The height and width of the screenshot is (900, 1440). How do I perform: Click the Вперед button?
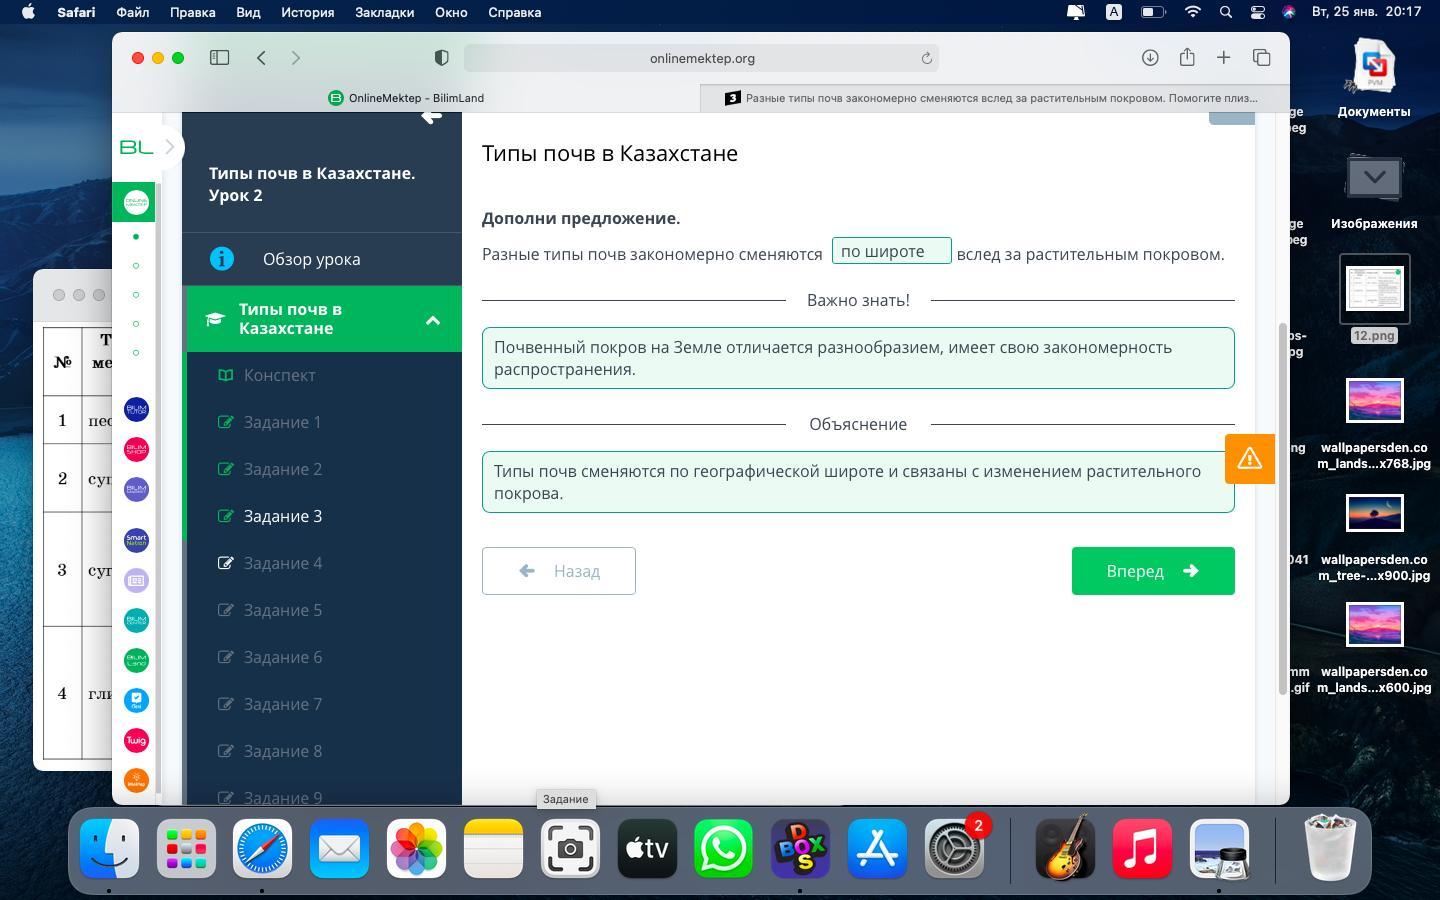(1152, 571)
